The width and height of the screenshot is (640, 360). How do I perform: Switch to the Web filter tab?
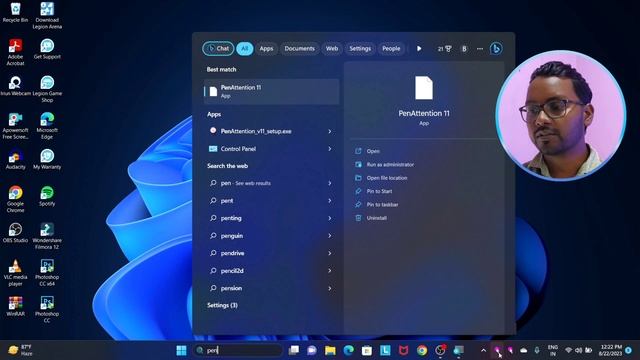click(x=332, y=49)
